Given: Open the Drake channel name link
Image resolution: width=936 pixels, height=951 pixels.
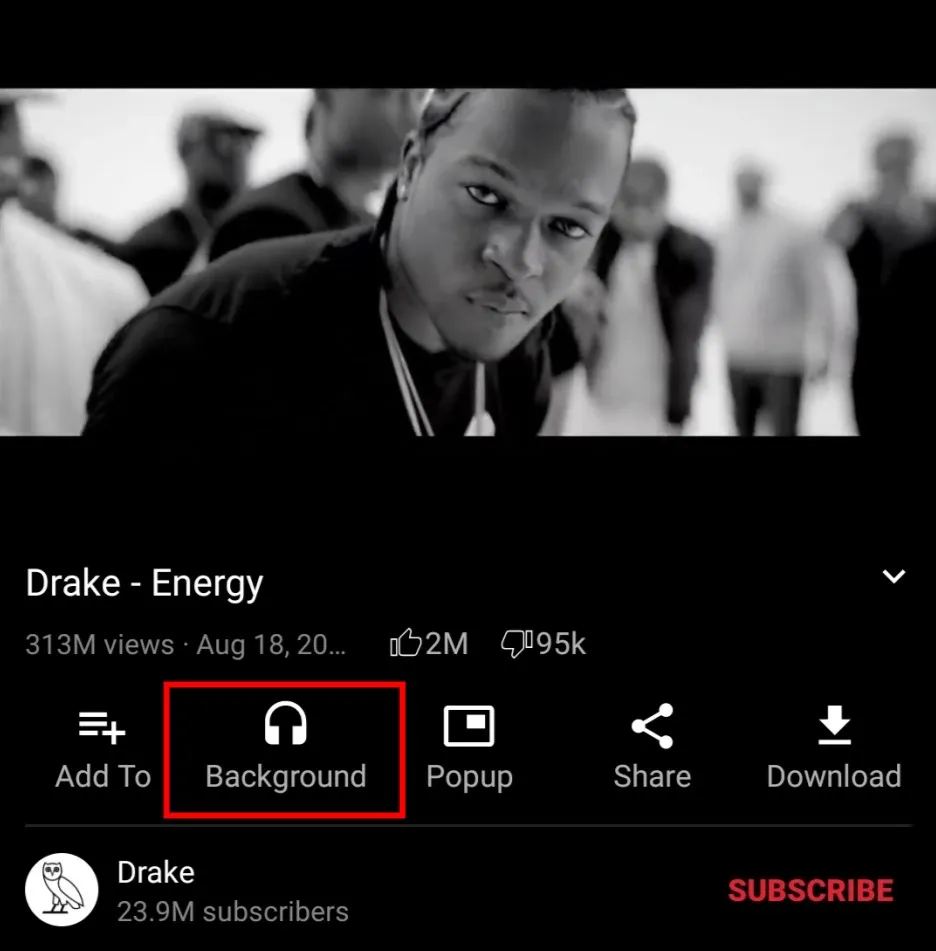Looking at the screenshot, I should click(156, 872).
